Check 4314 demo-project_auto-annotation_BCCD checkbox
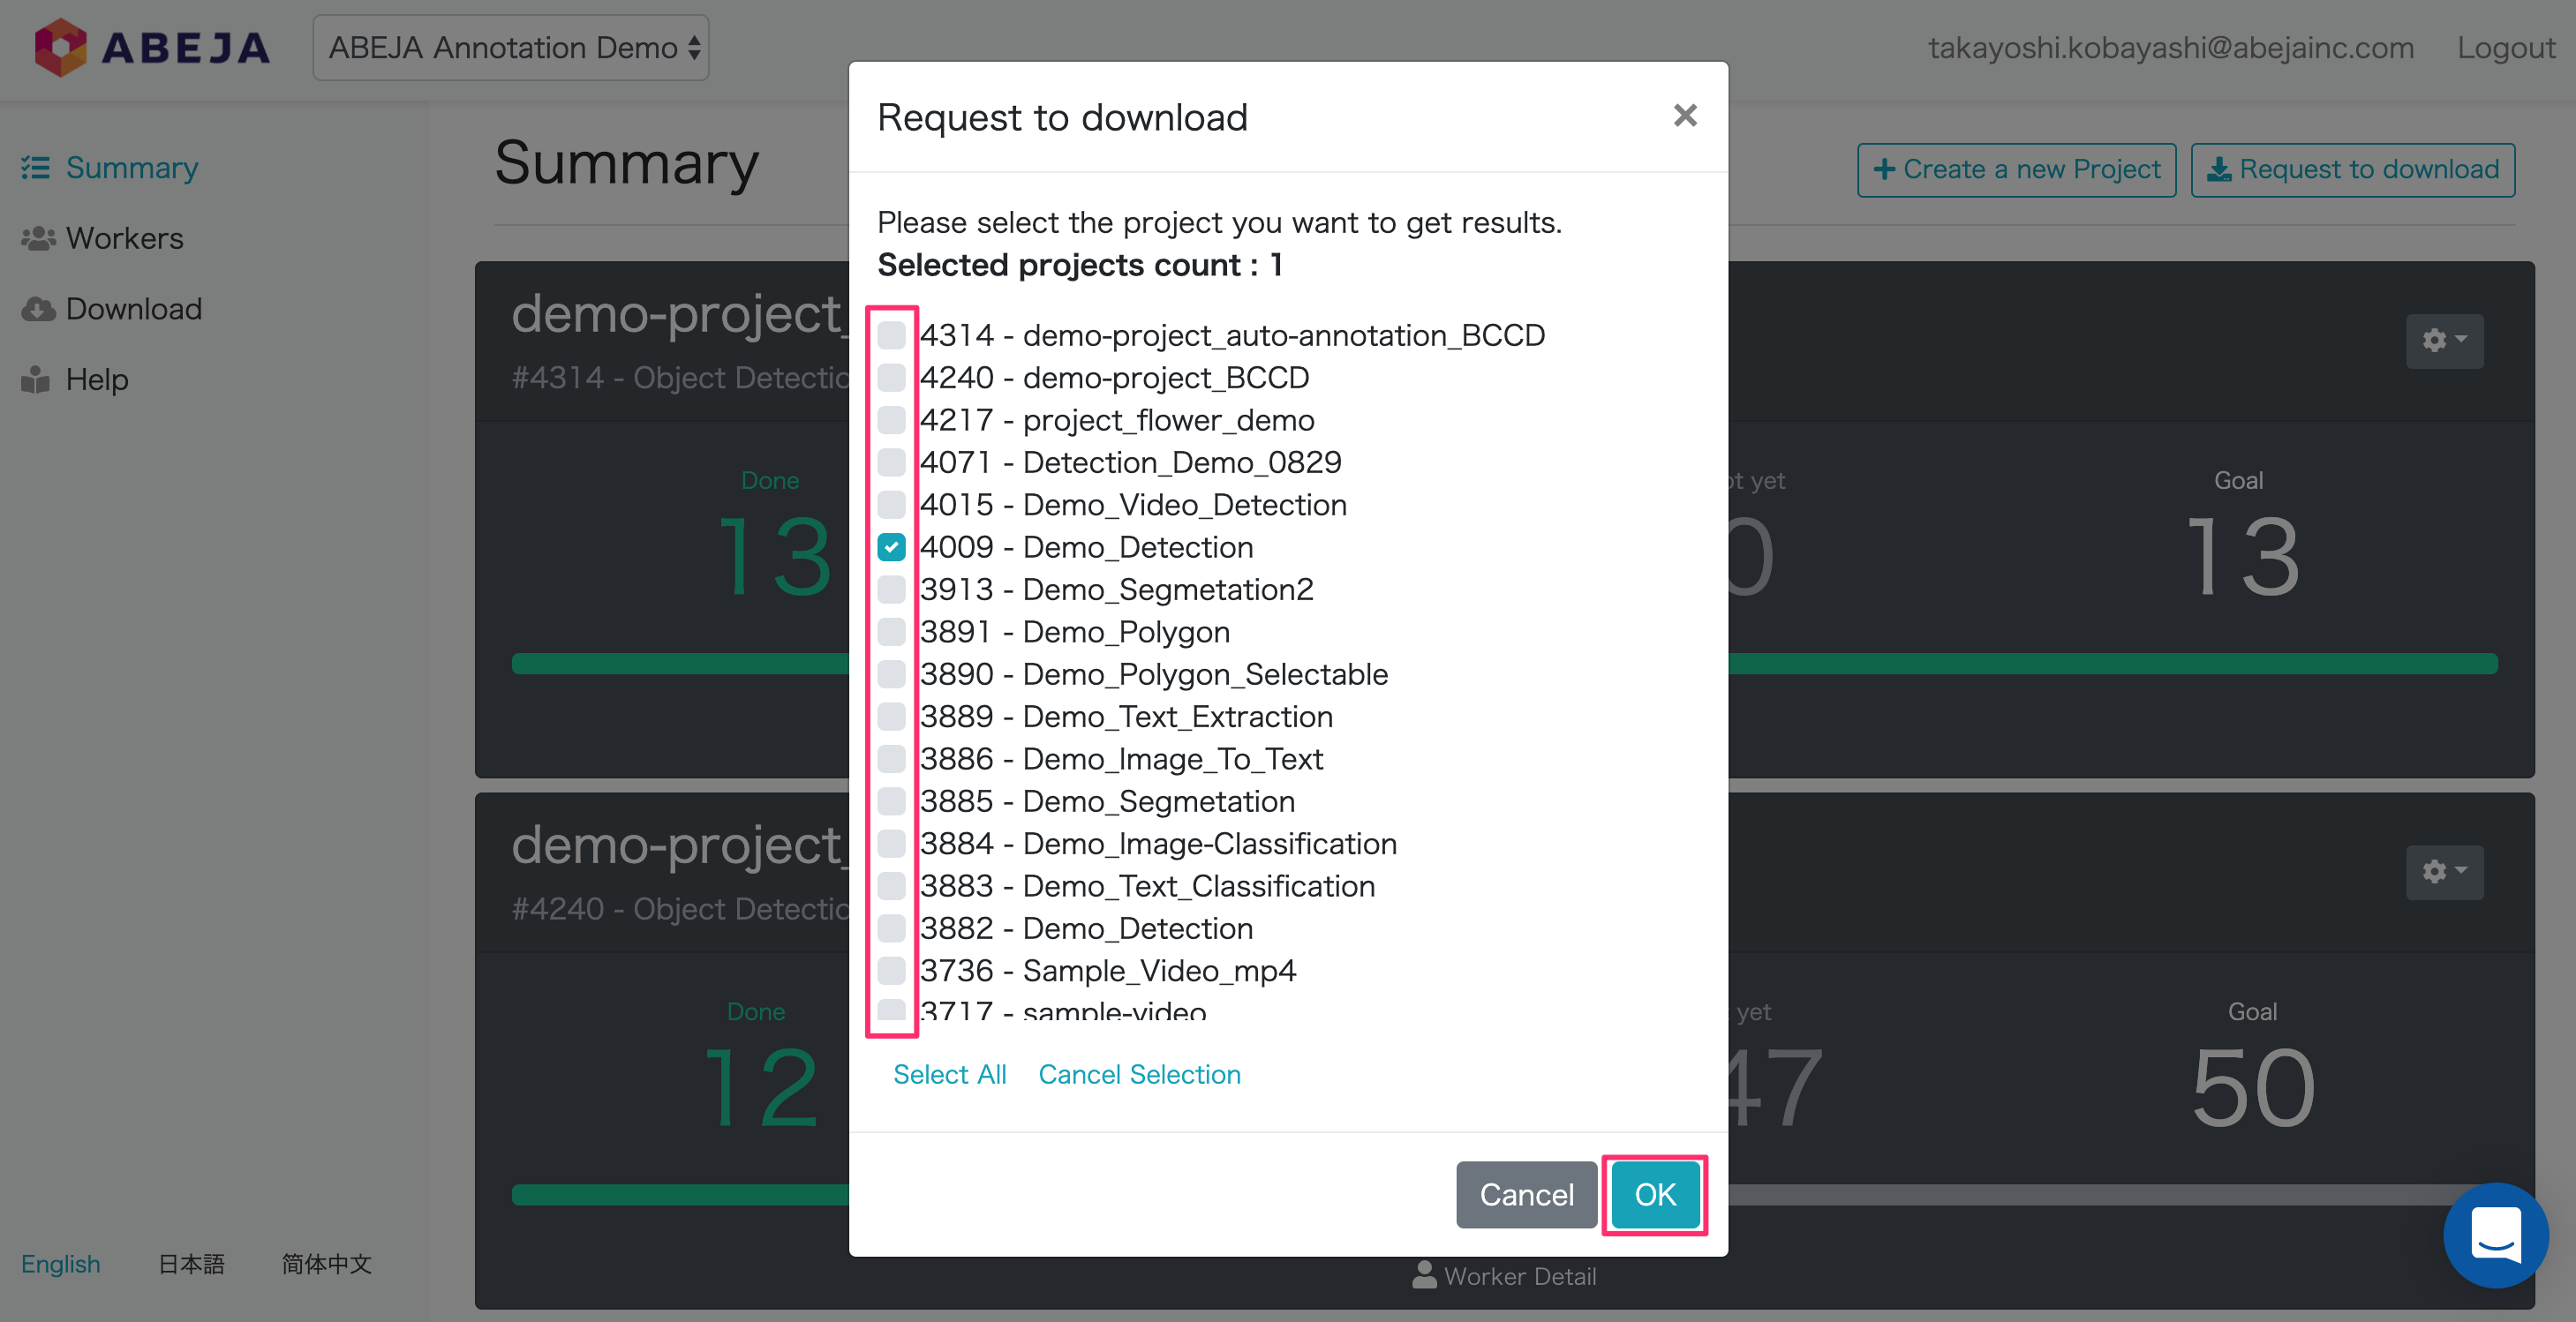2576x1322 pixels. 891,335
